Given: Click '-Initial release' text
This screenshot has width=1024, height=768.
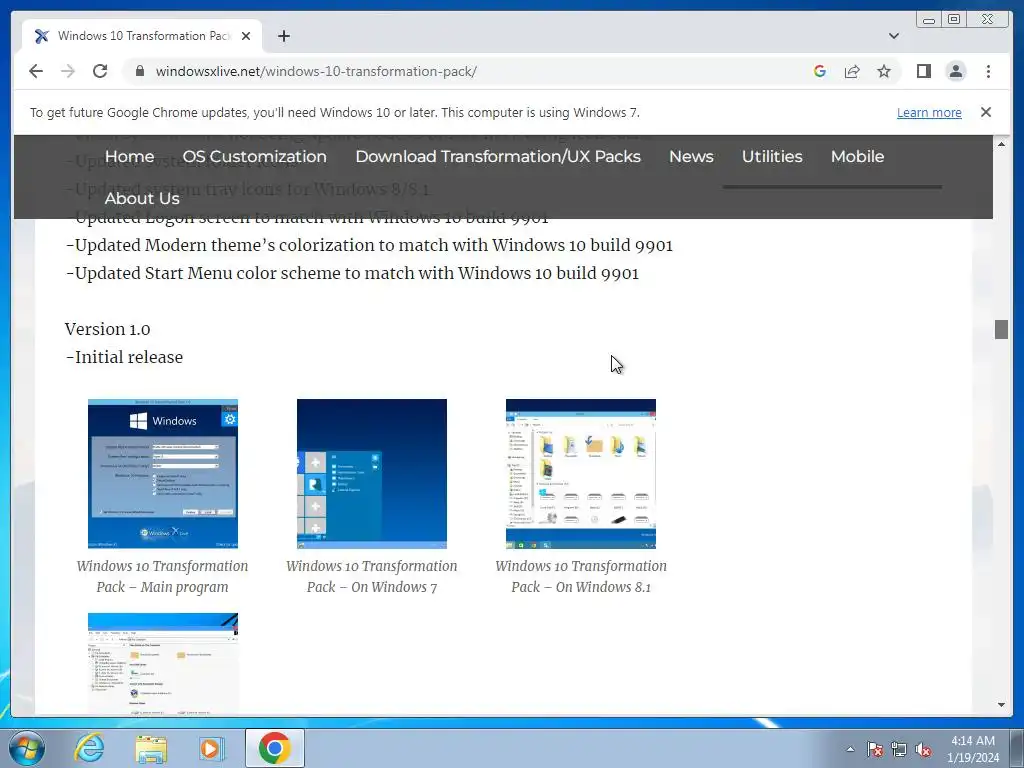Looking at the screenshot, I should pos(124,357).
